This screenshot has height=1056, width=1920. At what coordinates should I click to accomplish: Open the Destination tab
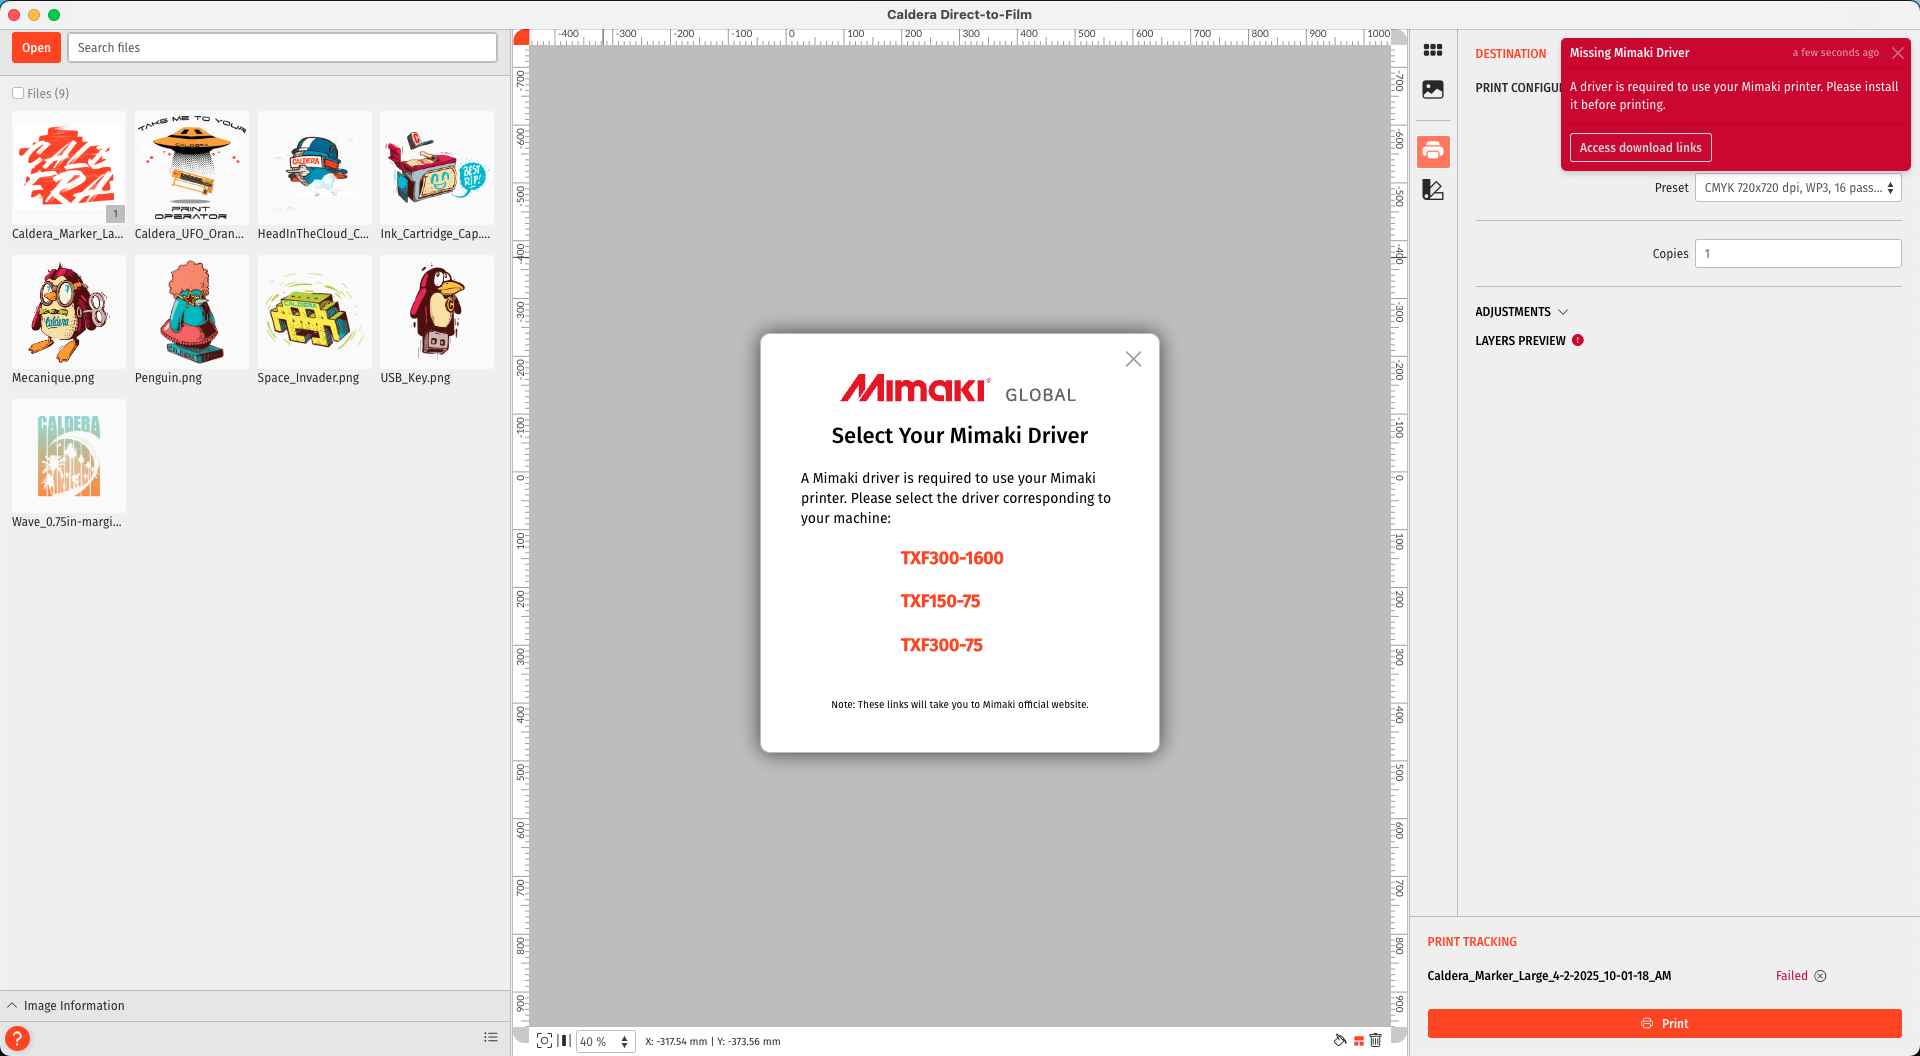point(1510,54)
